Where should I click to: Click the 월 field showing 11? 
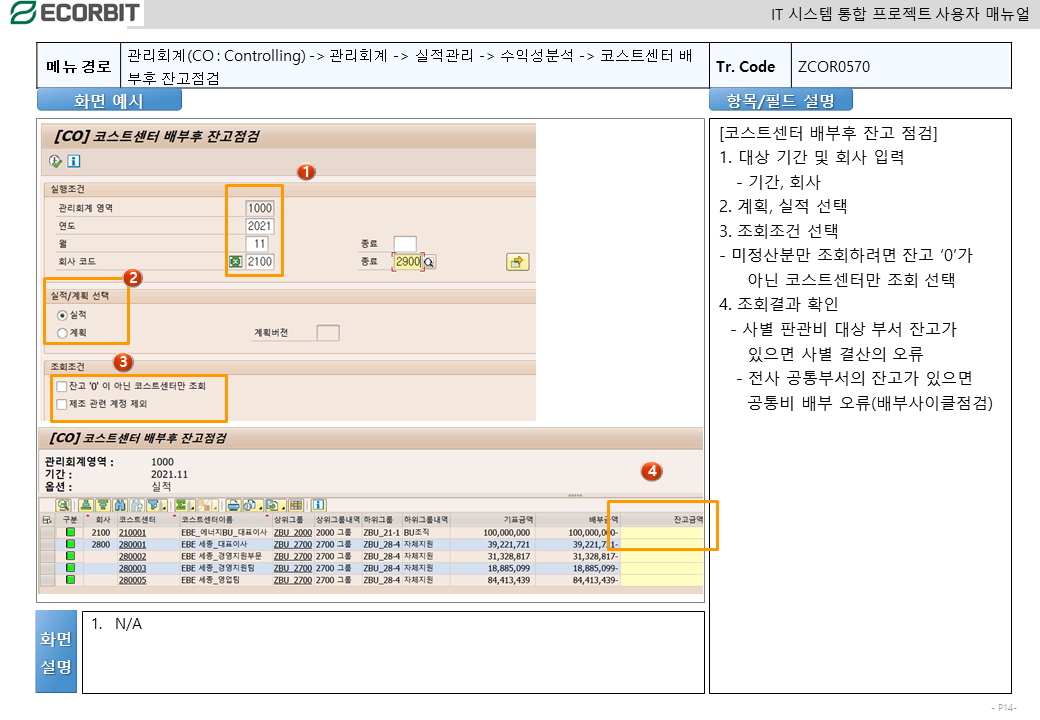[x=257, y=244]
